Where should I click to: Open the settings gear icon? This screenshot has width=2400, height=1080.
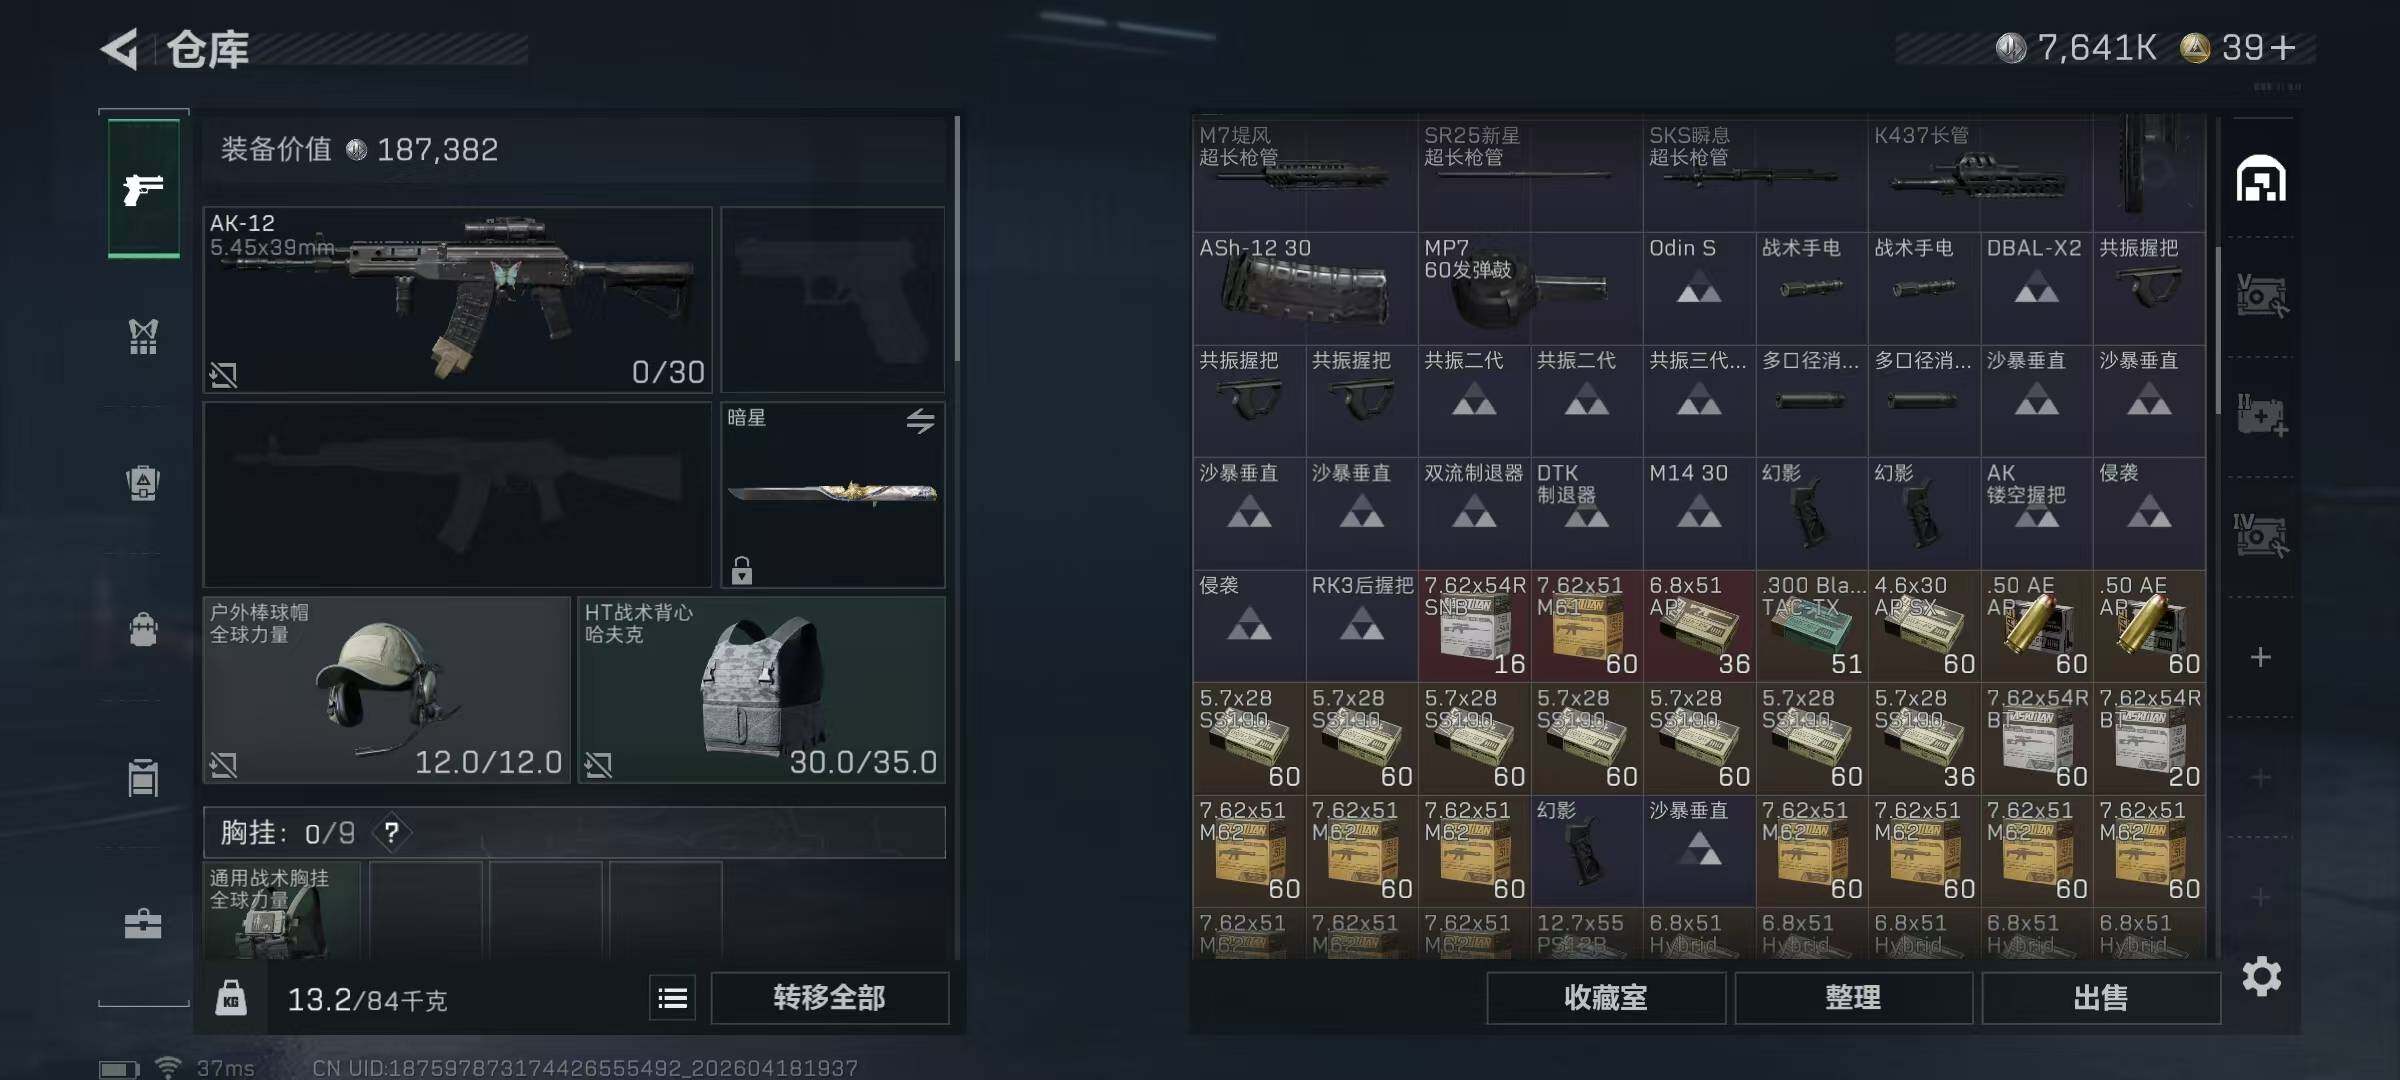[x=2261, y=976]
